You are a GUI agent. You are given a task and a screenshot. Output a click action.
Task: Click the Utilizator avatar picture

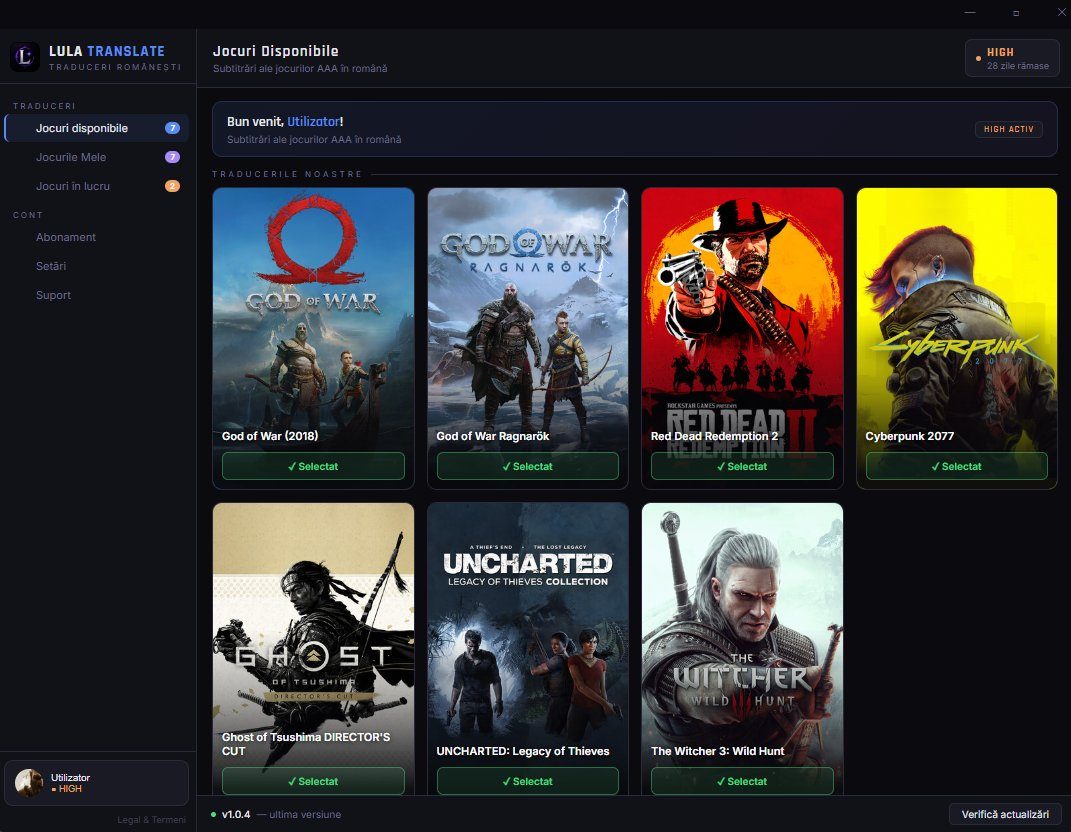(29, 783)
